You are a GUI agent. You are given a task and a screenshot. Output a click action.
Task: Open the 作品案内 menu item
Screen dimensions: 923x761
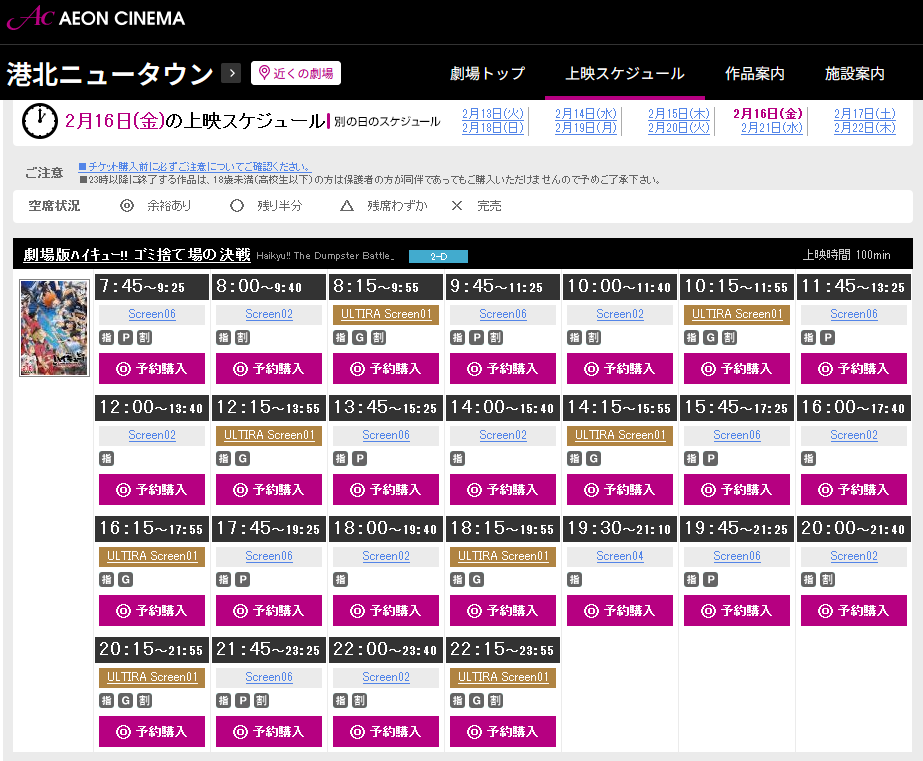click(x=755, y=73)
